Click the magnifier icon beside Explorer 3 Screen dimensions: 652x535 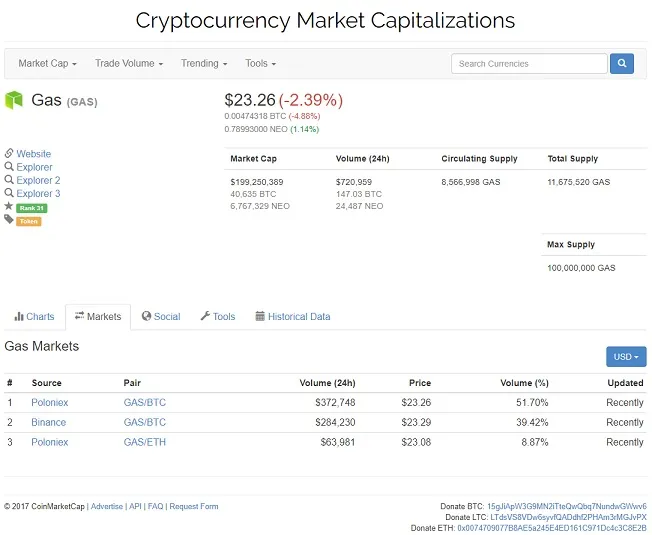[x=9, y=193]
